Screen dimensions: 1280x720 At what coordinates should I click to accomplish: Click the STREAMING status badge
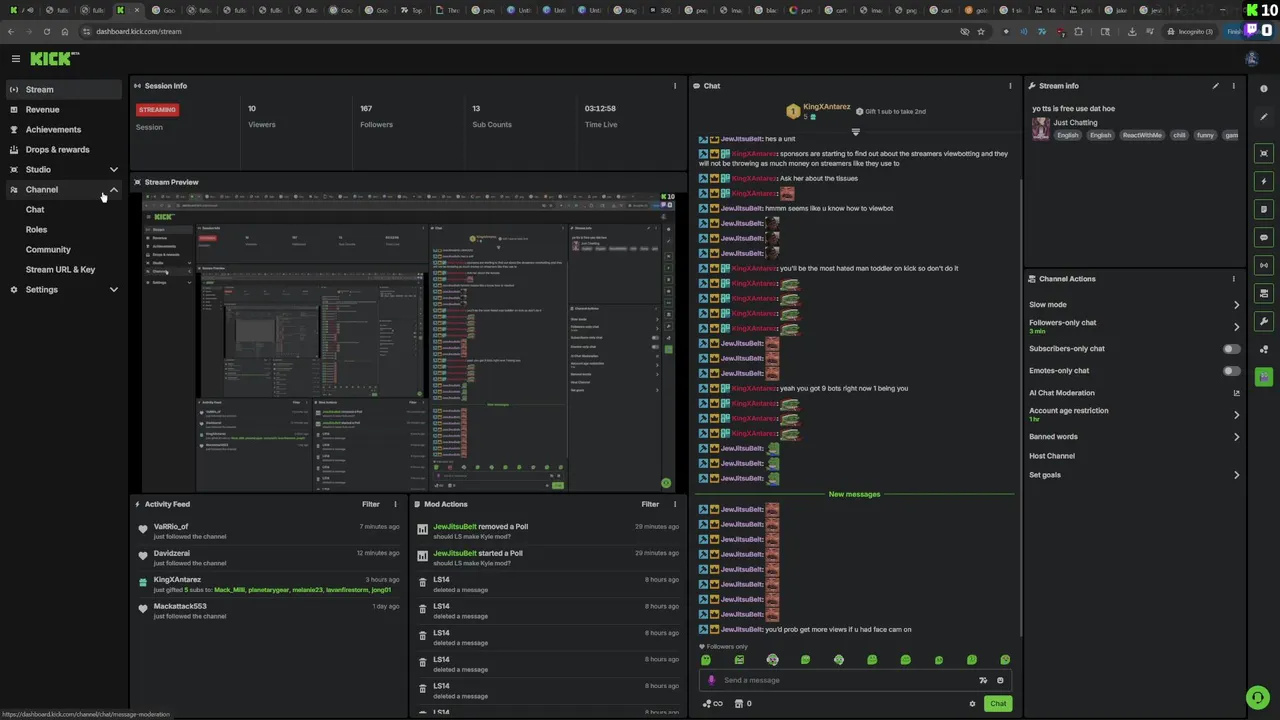pos(158,109)
